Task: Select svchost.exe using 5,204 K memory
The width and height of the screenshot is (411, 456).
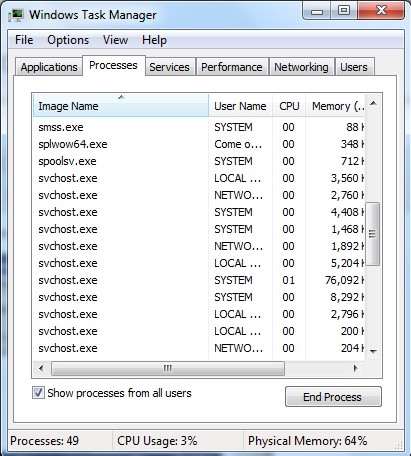Action: click(199, 263)
